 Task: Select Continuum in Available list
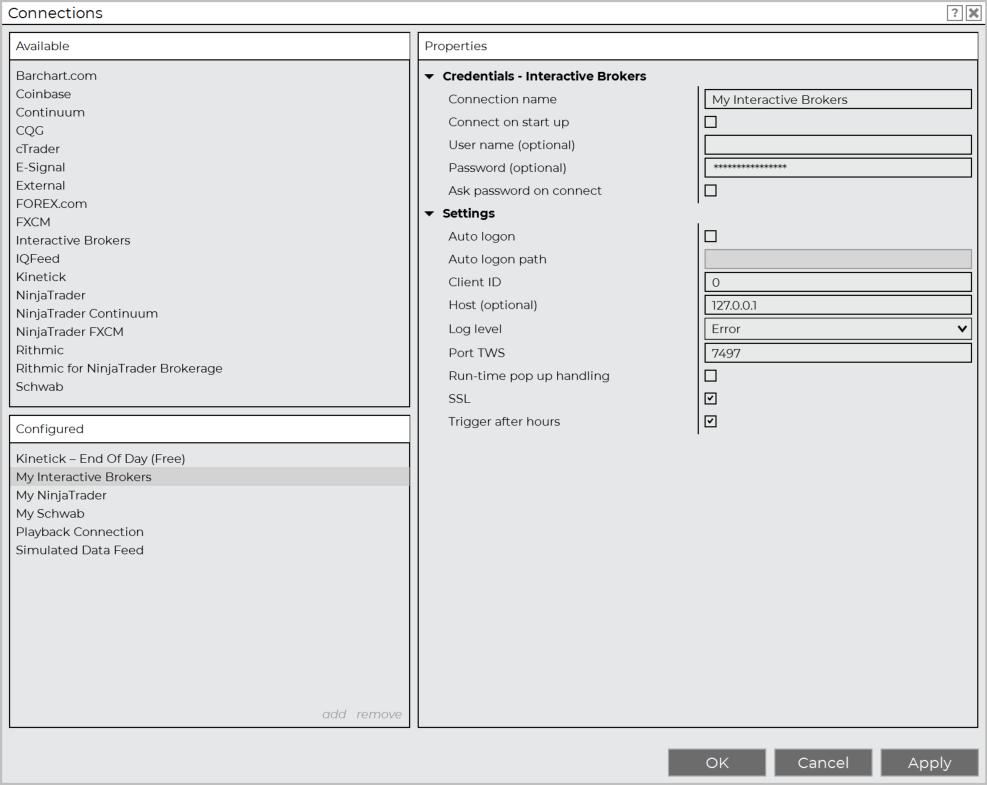(x=50, y=112)
